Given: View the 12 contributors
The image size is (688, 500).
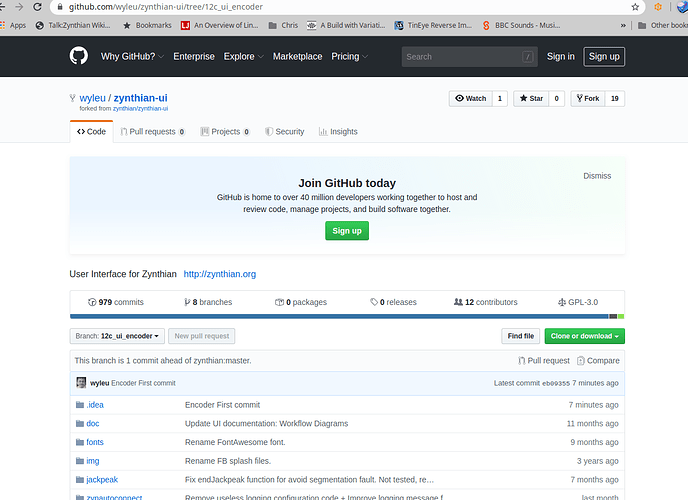Looking at the screenshot, I should pos(486,302).
